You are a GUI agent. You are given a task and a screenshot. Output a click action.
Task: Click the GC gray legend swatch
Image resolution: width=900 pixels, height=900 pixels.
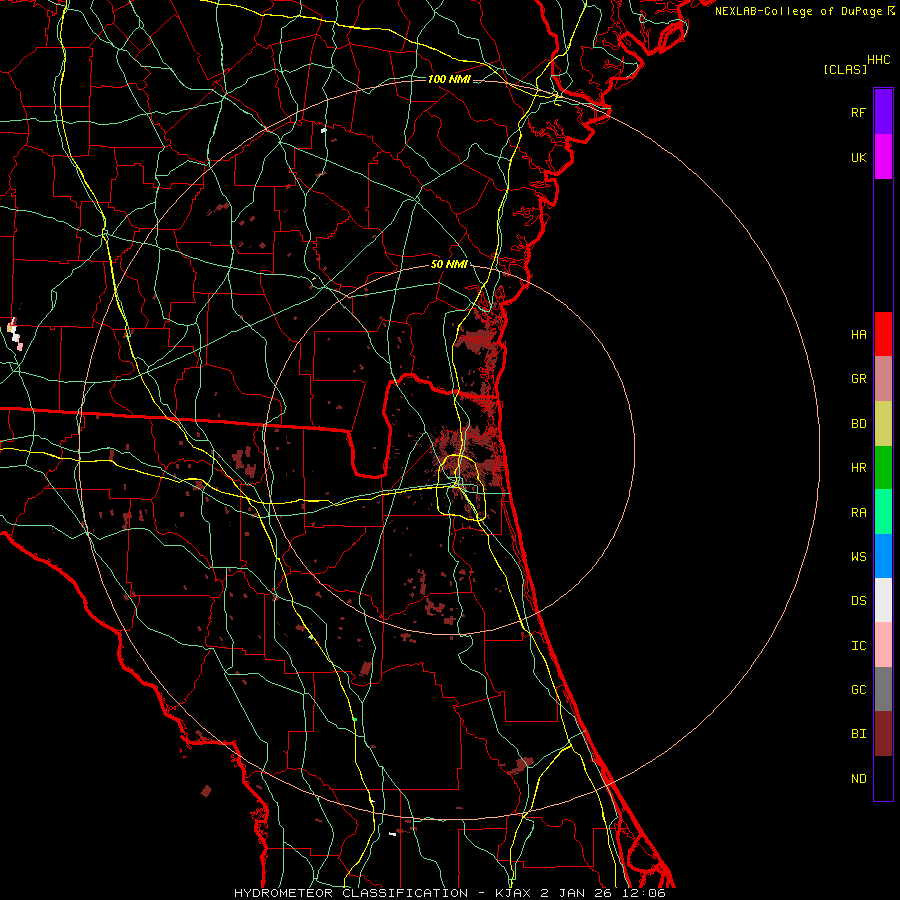coord(883,689)
